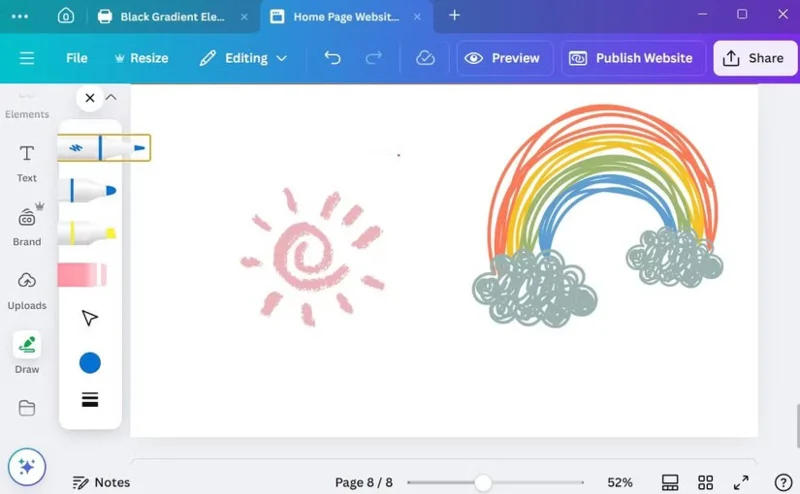Select the blue pen drawing tool
Viewport: 800px width, 494px height.
point(104,148)
